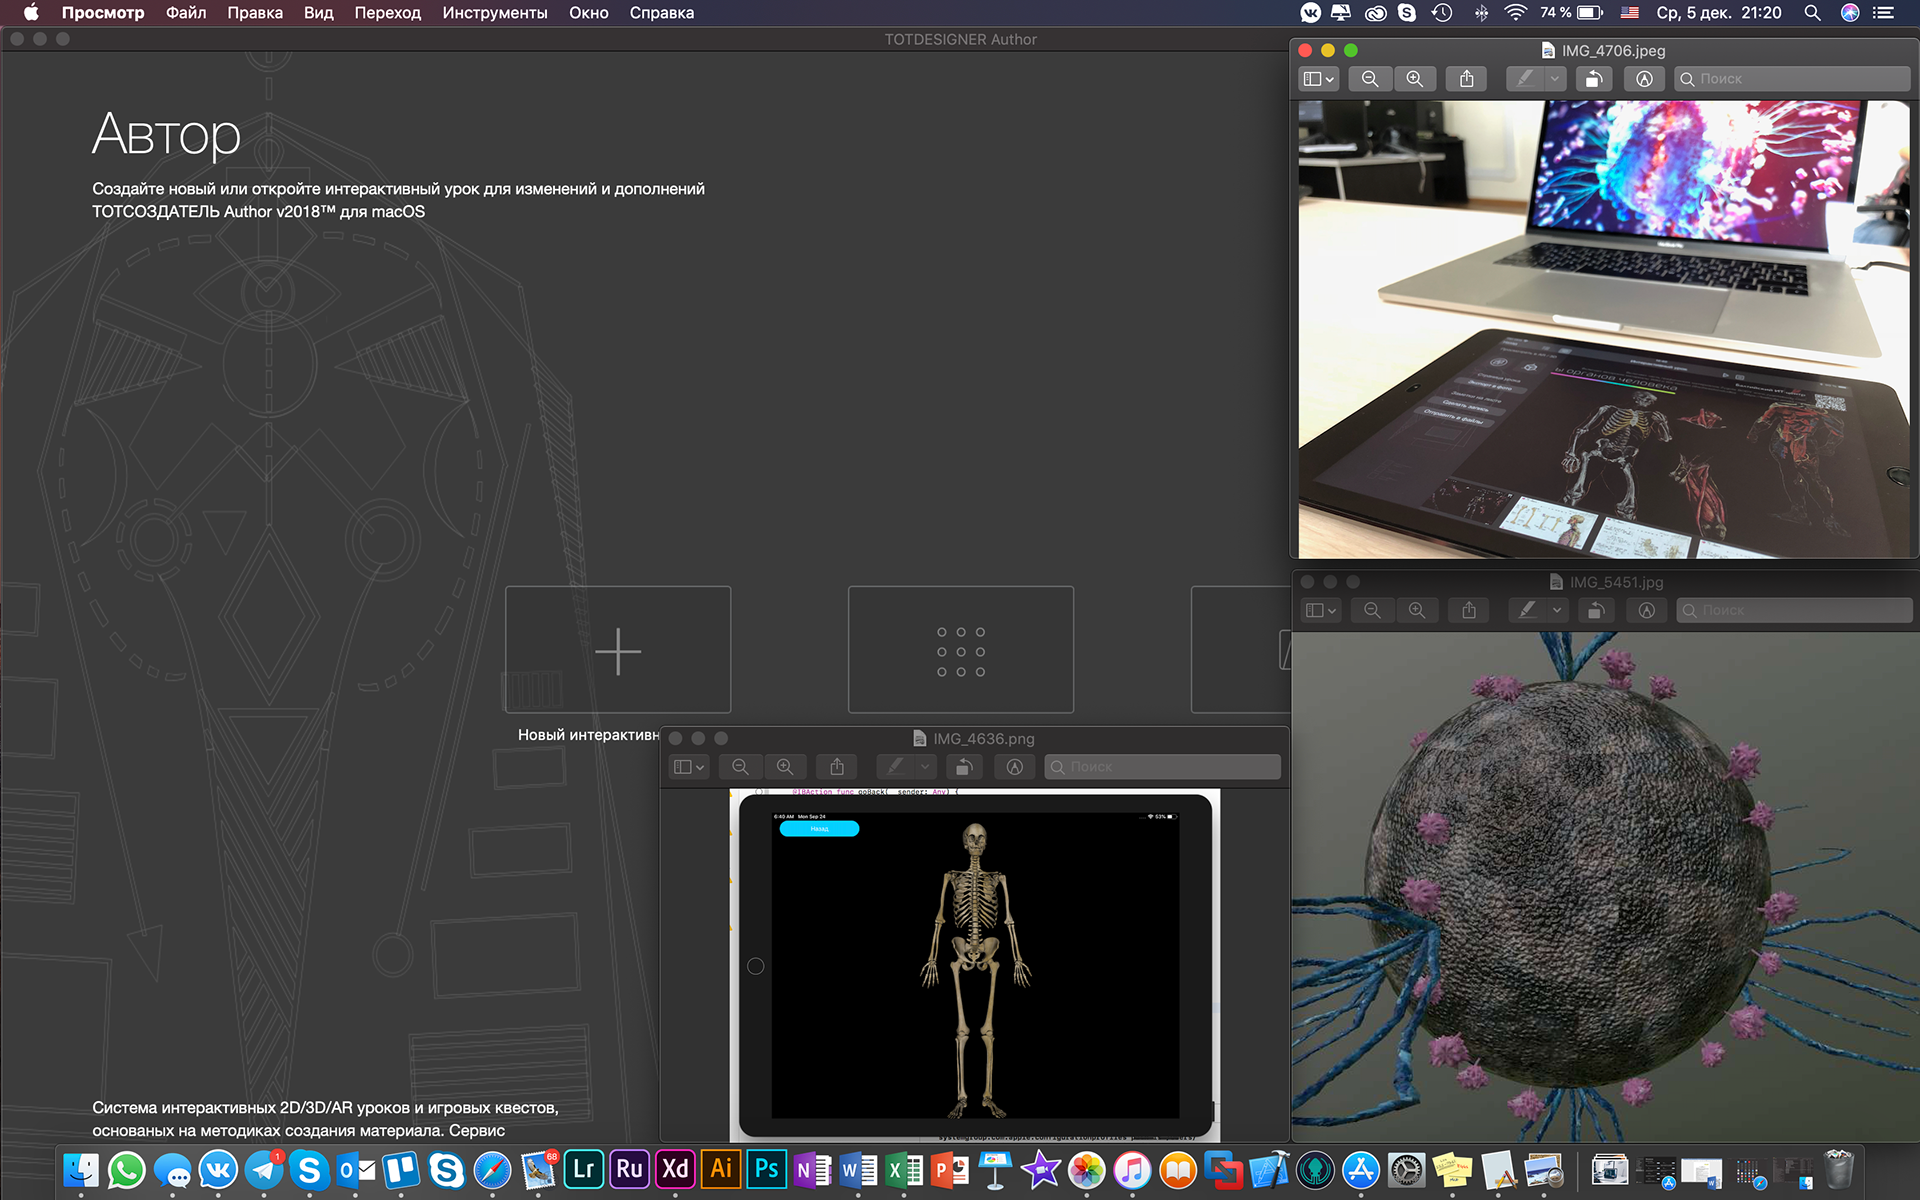1920x1200 pixels.
Task: Expand highlight options arrow in IMG_5451.jpg window
Action: click(x=1557, y=610)
